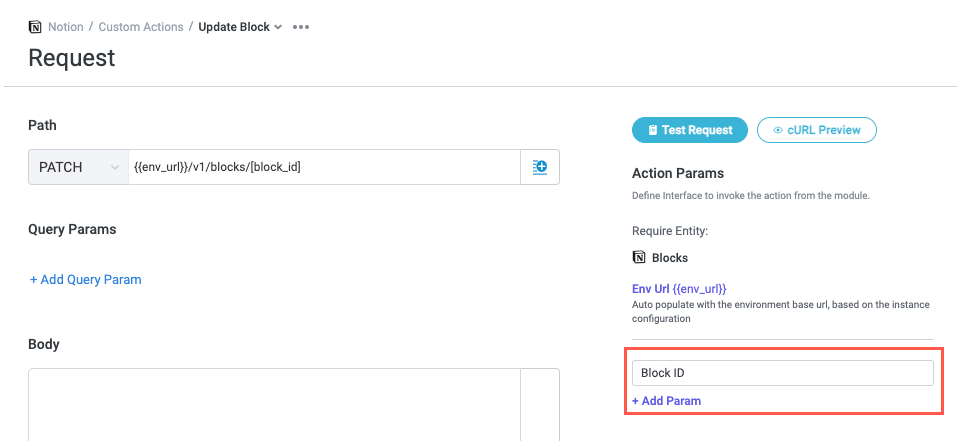
Task: Add a new query param
Action: [85, 279]
